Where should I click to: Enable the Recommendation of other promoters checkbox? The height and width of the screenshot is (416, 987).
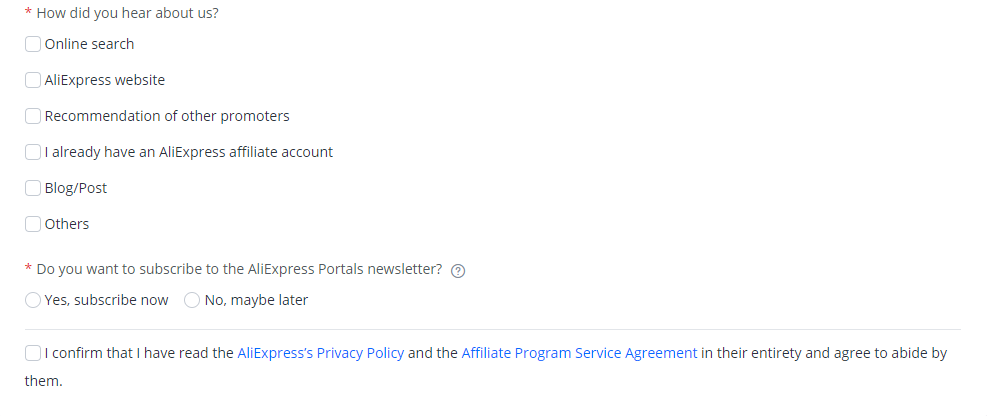tap(33, 116)
